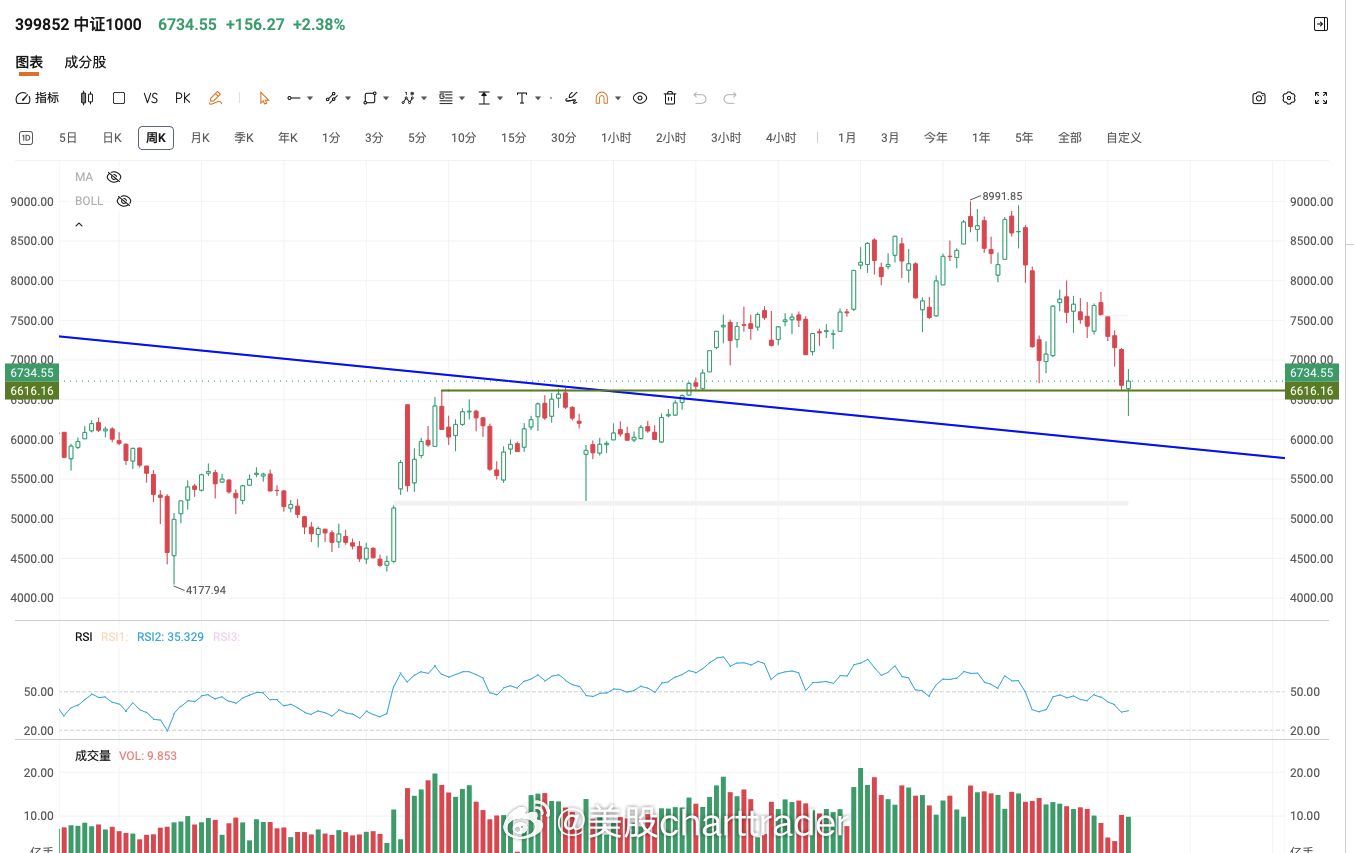Expand the Fibonacci tool dropdown arrow

[462, 98]
